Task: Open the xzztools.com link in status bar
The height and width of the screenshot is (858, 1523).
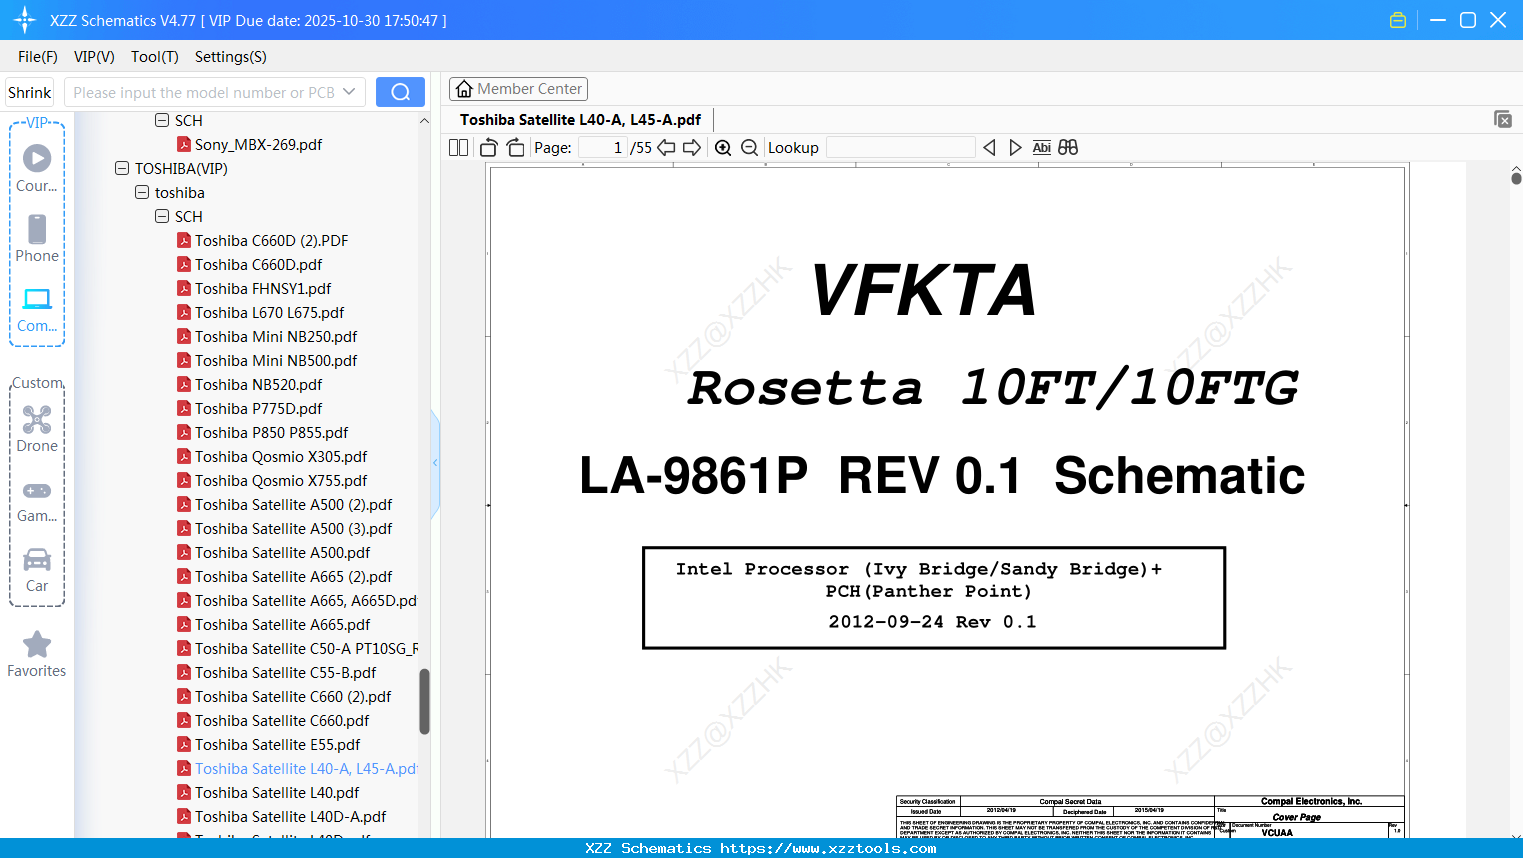Action: tap(828, 848)
